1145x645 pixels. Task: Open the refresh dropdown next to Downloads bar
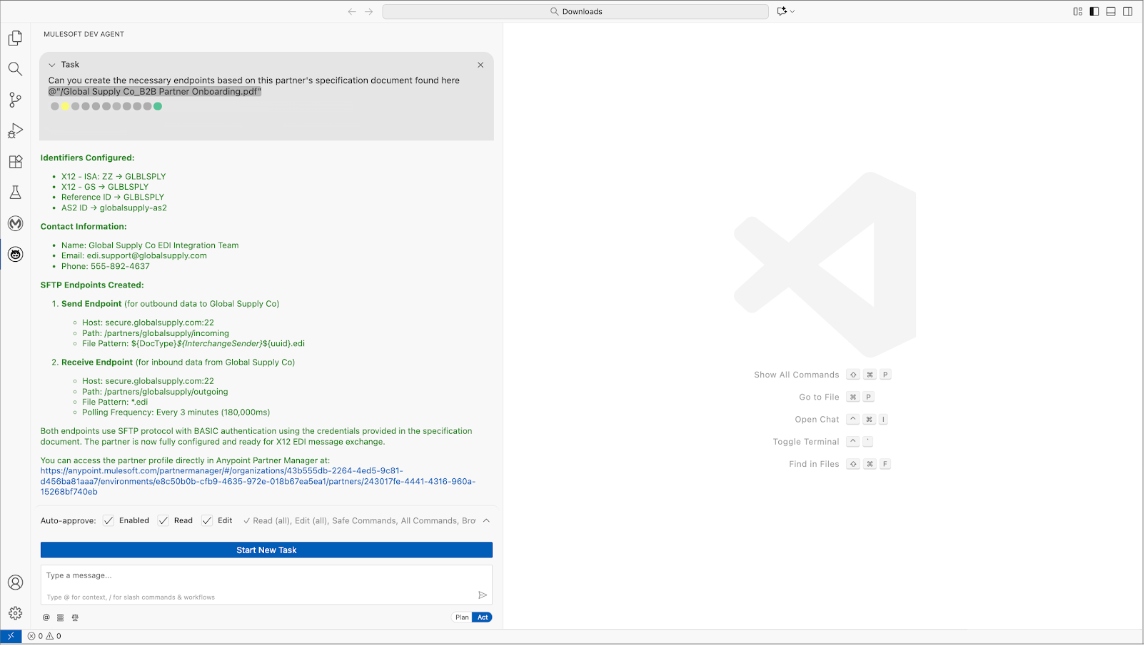(793, 11)
